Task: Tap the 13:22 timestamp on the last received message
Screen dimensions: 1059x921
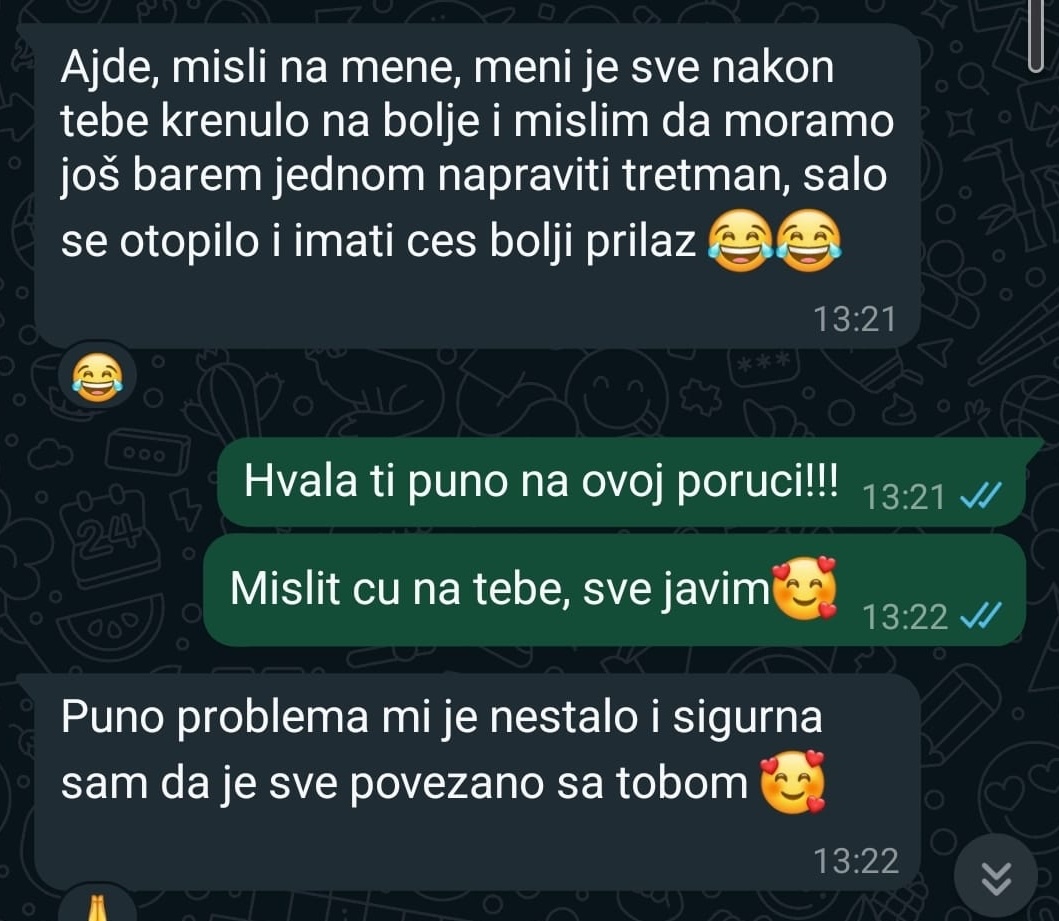Action: [856, 861]
